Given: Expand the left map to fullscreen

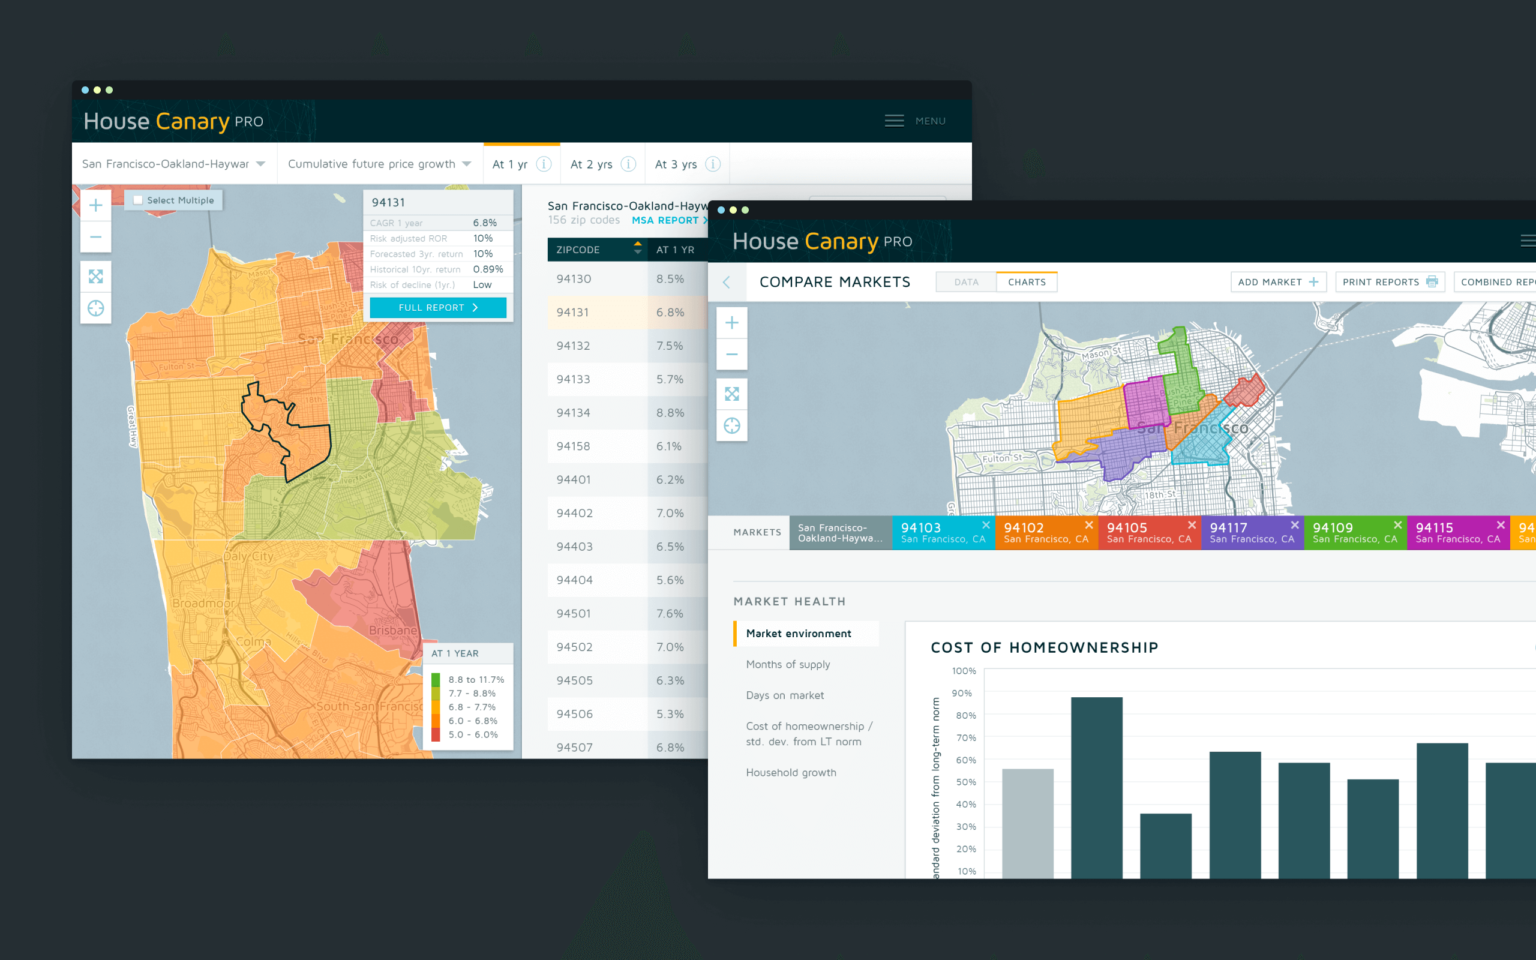Looking at the screenshot, I should point(96,277).
